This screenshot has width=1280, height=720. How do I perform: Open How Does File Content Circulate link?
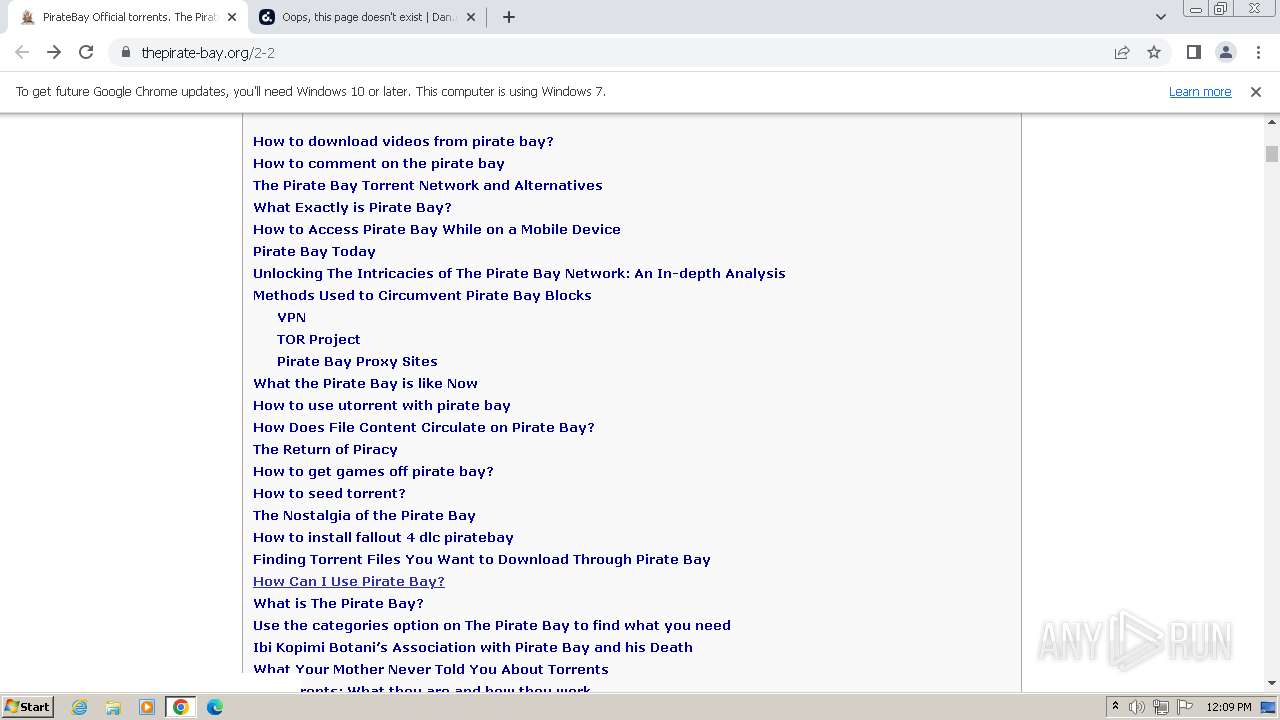pos(424,427)
